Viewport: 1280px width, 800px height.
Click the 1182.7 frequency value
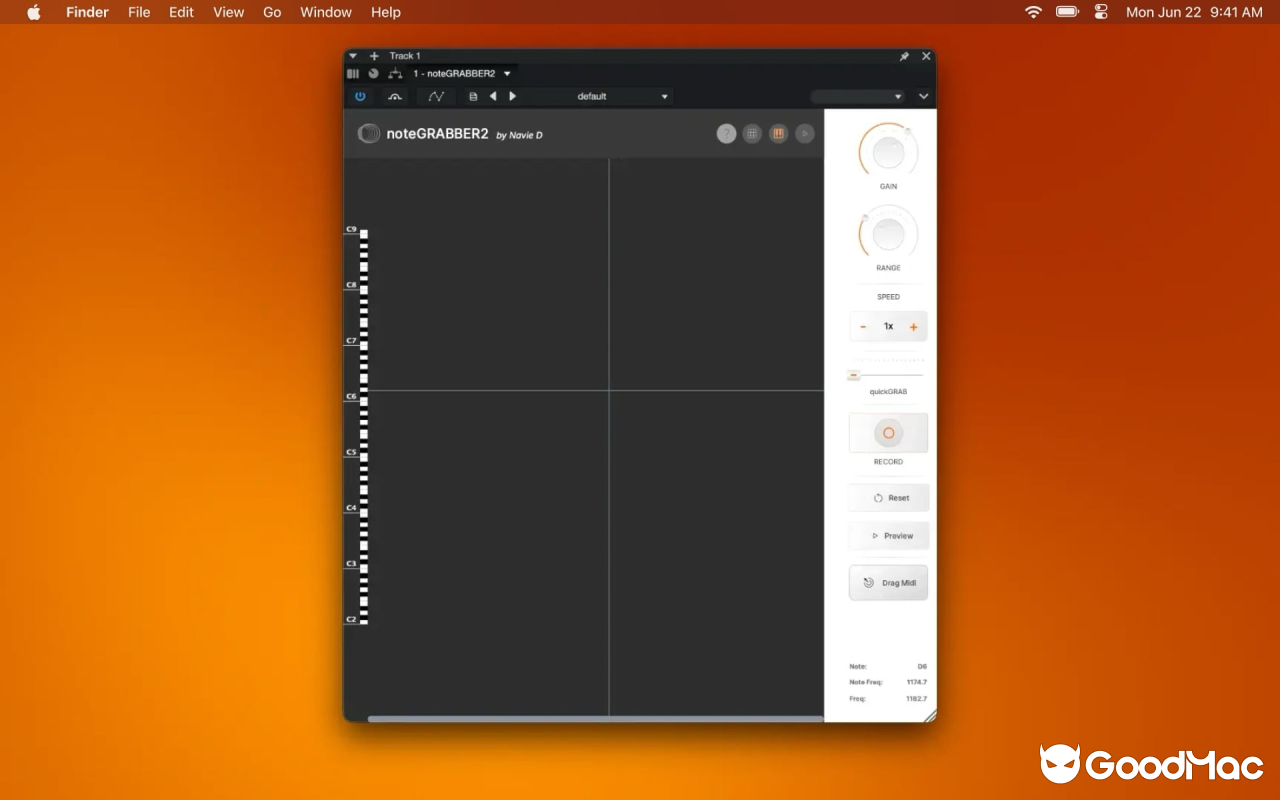(x=916, y=698)
